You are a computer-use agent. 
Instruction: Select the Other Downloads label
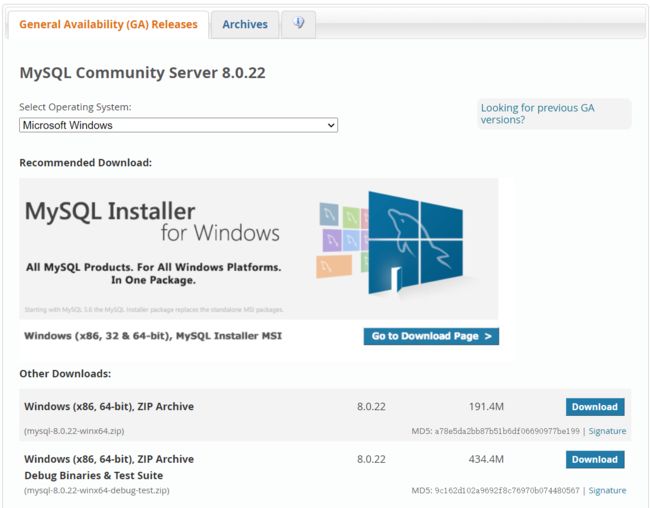coord(65,374)
